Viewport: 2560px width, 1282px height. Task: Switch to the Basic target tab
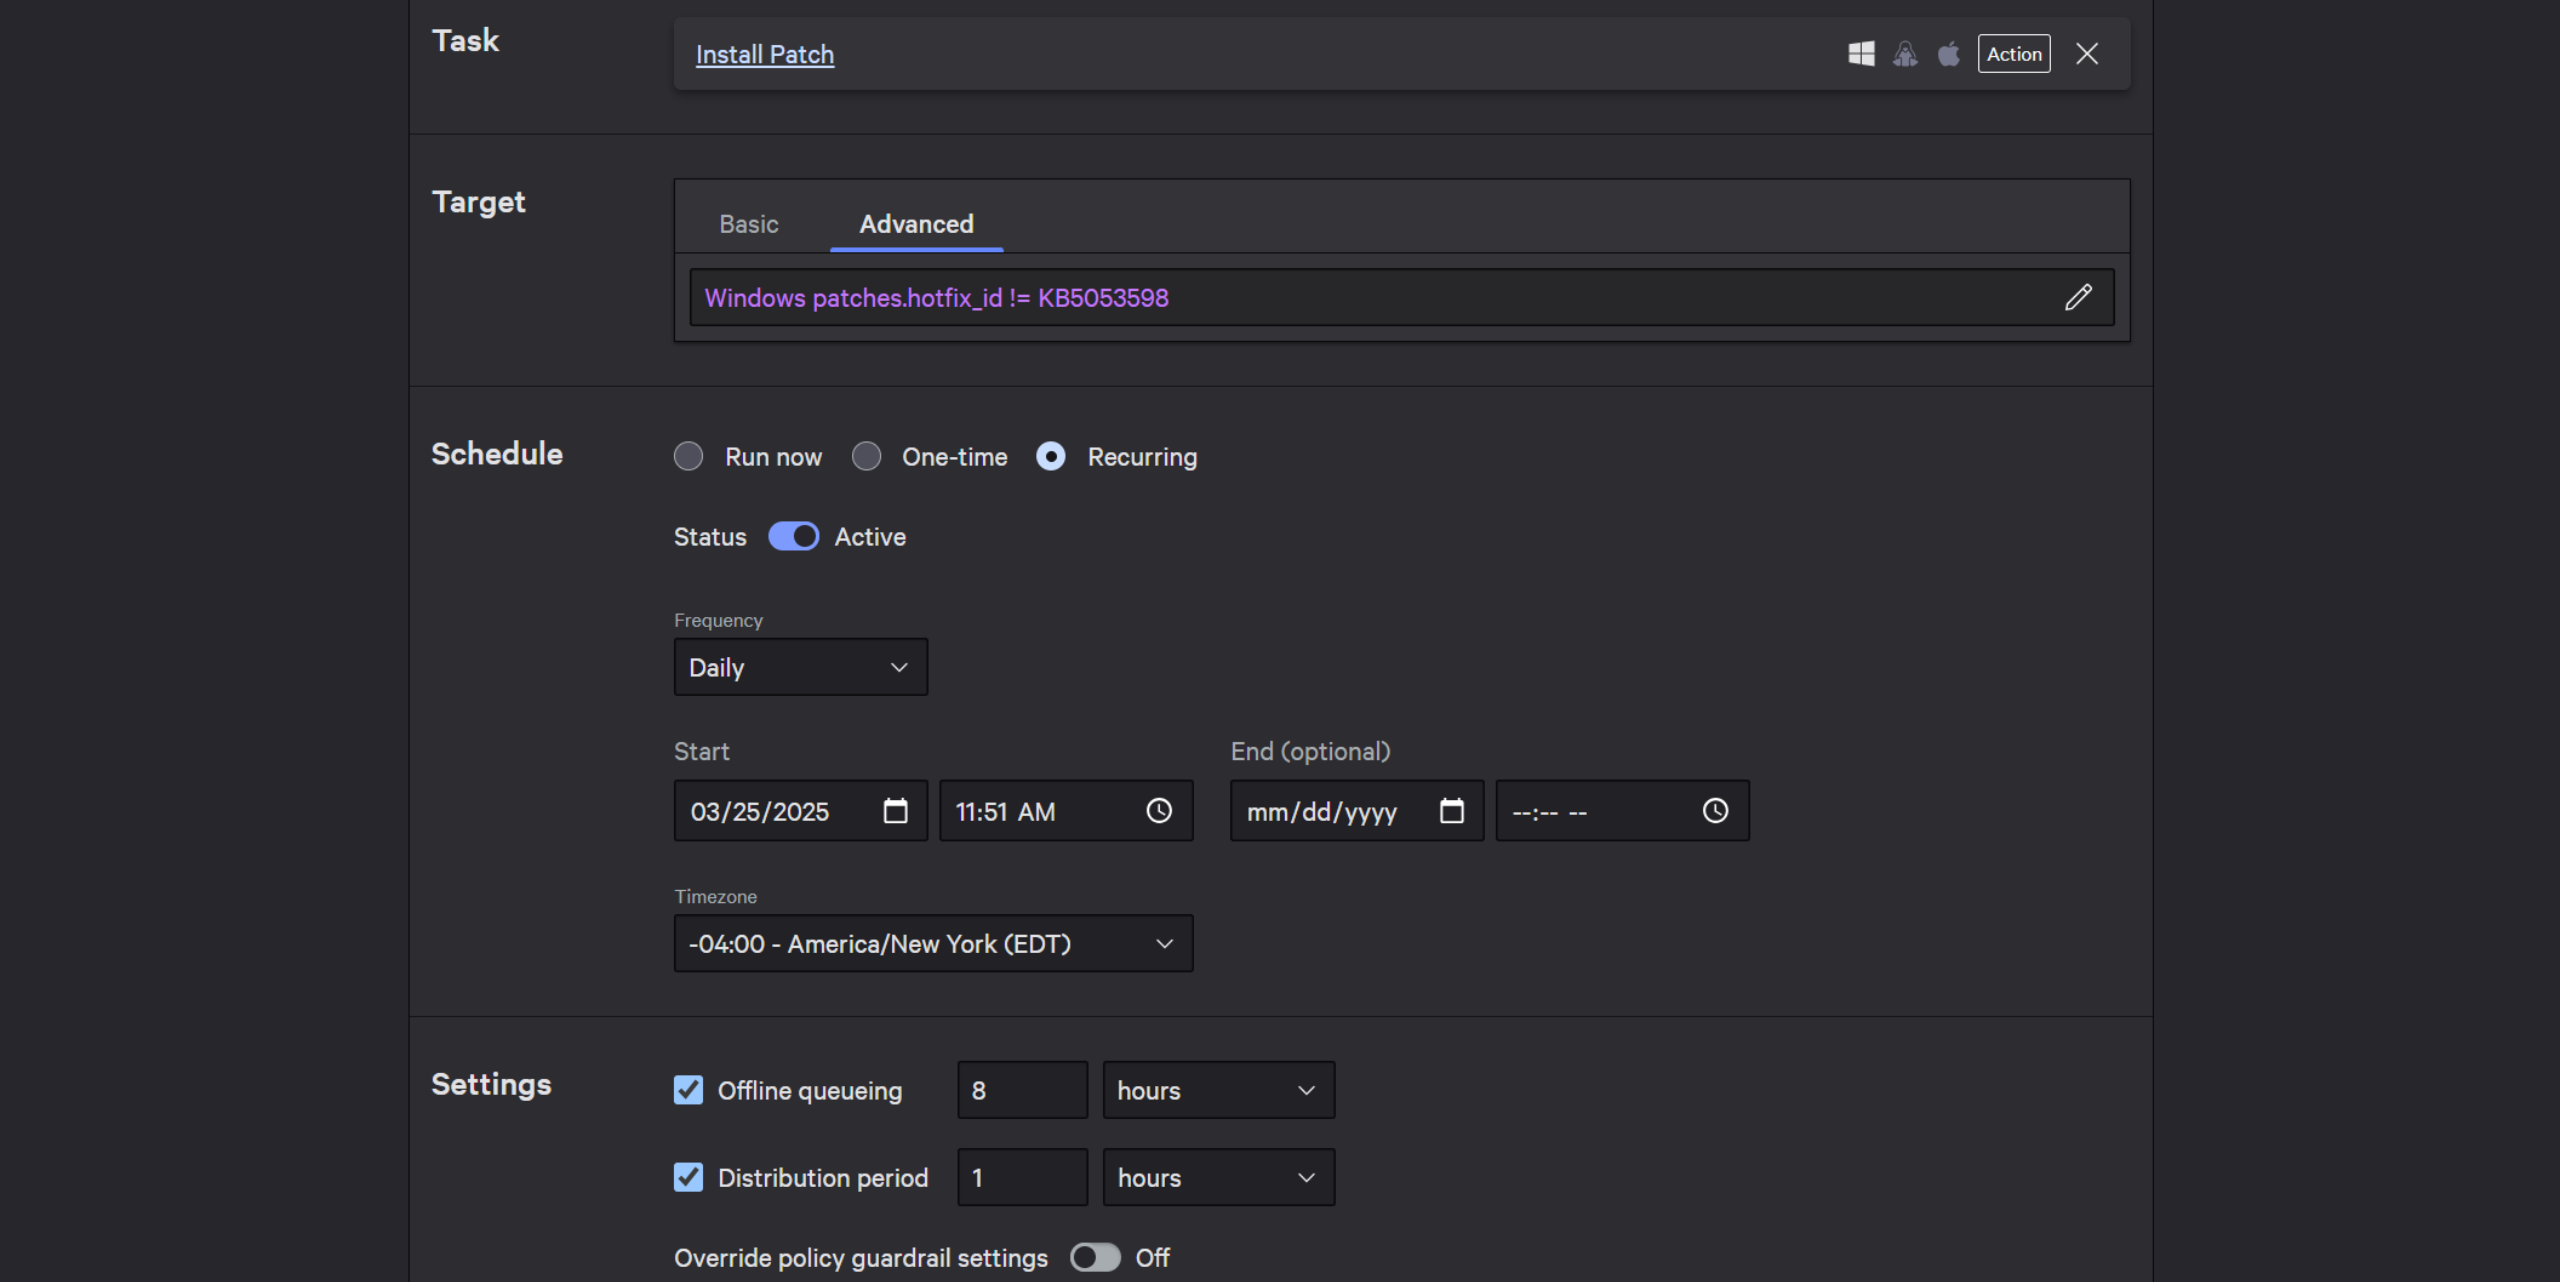[748, 224]
